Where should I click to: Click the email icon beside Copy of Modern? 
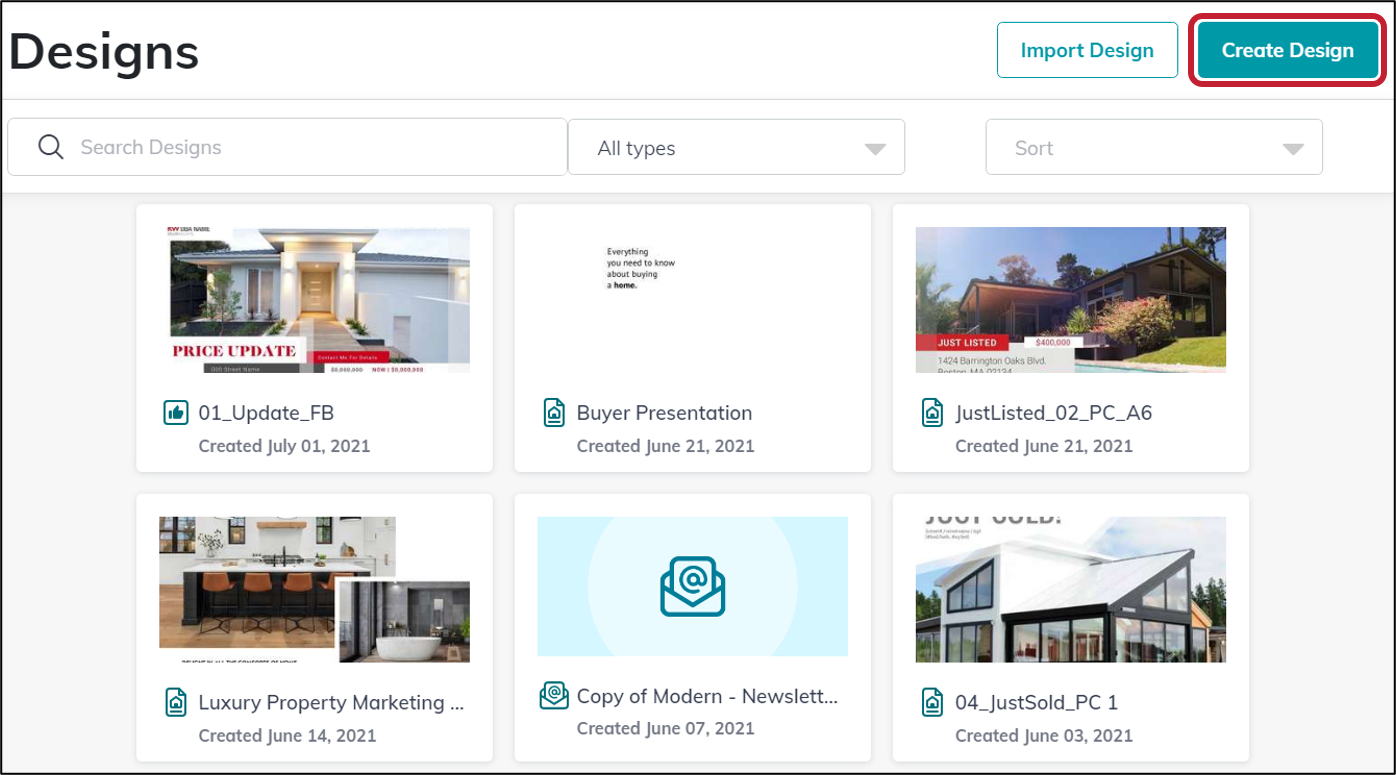(554, 696)
